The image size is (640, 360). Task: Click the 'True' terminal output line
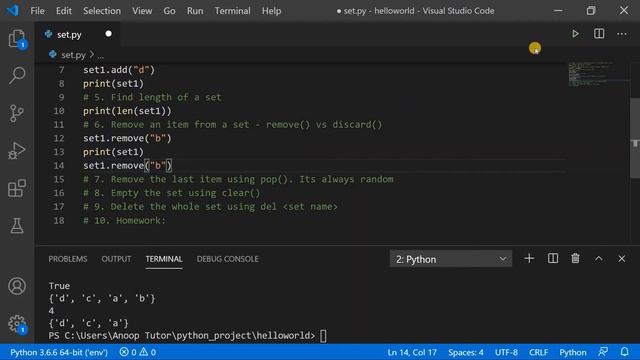59,286
